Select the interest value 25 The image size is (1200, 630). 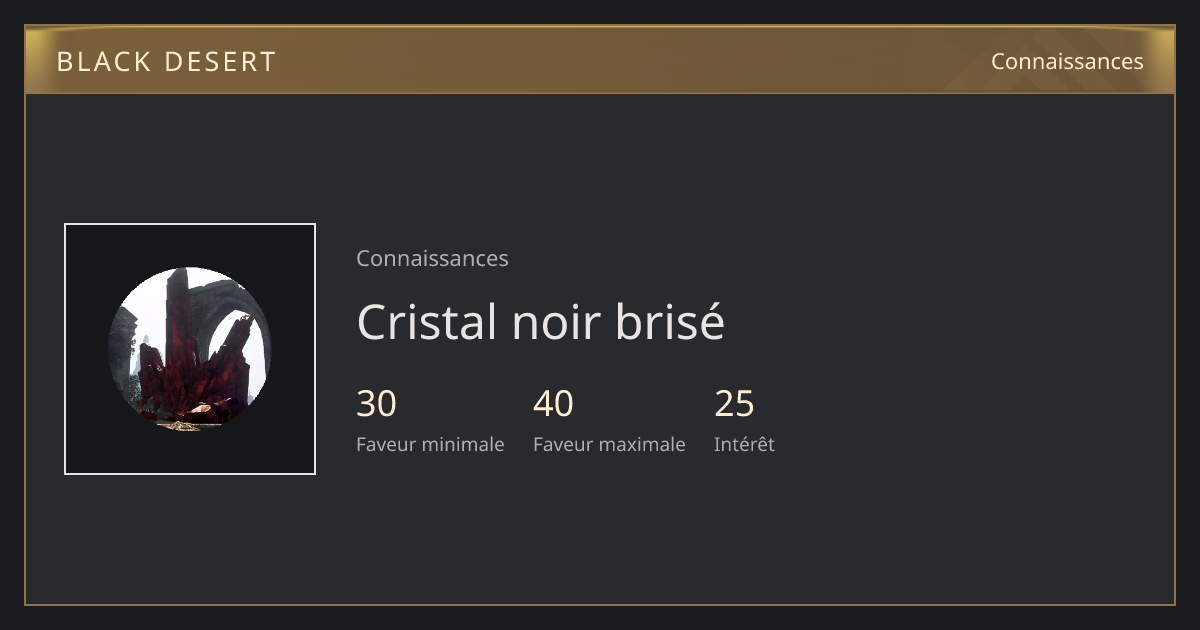(x=734, y=404)
